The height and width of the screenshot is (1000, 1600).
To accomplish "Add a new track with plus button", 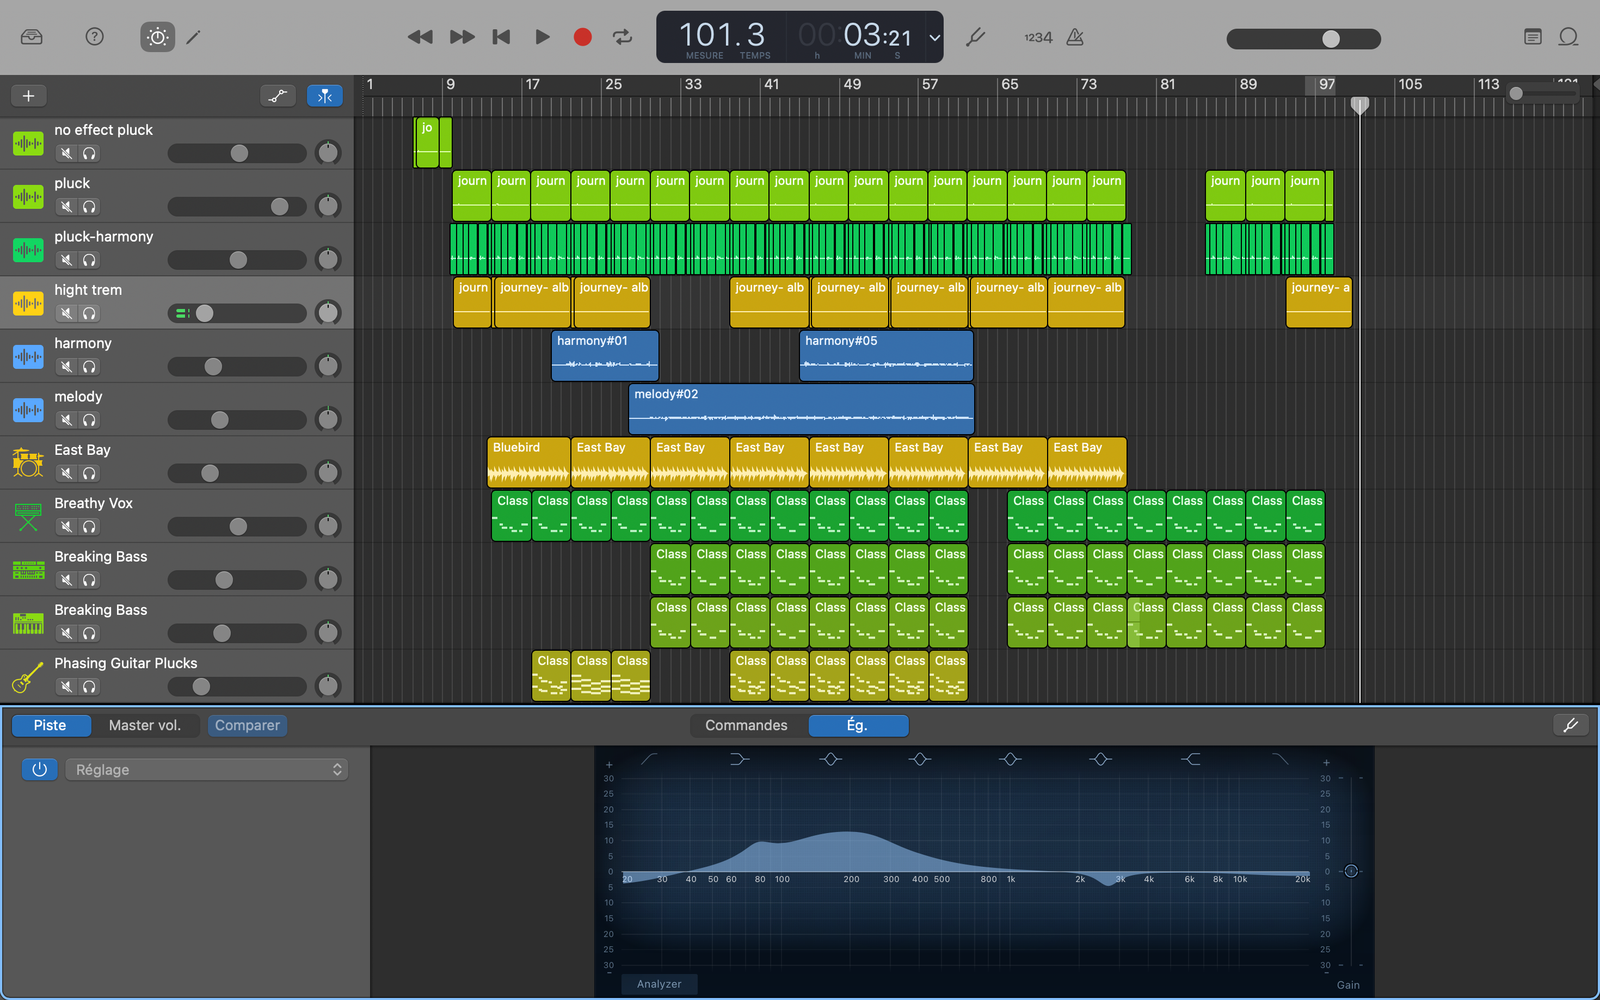I will (29, 96).
